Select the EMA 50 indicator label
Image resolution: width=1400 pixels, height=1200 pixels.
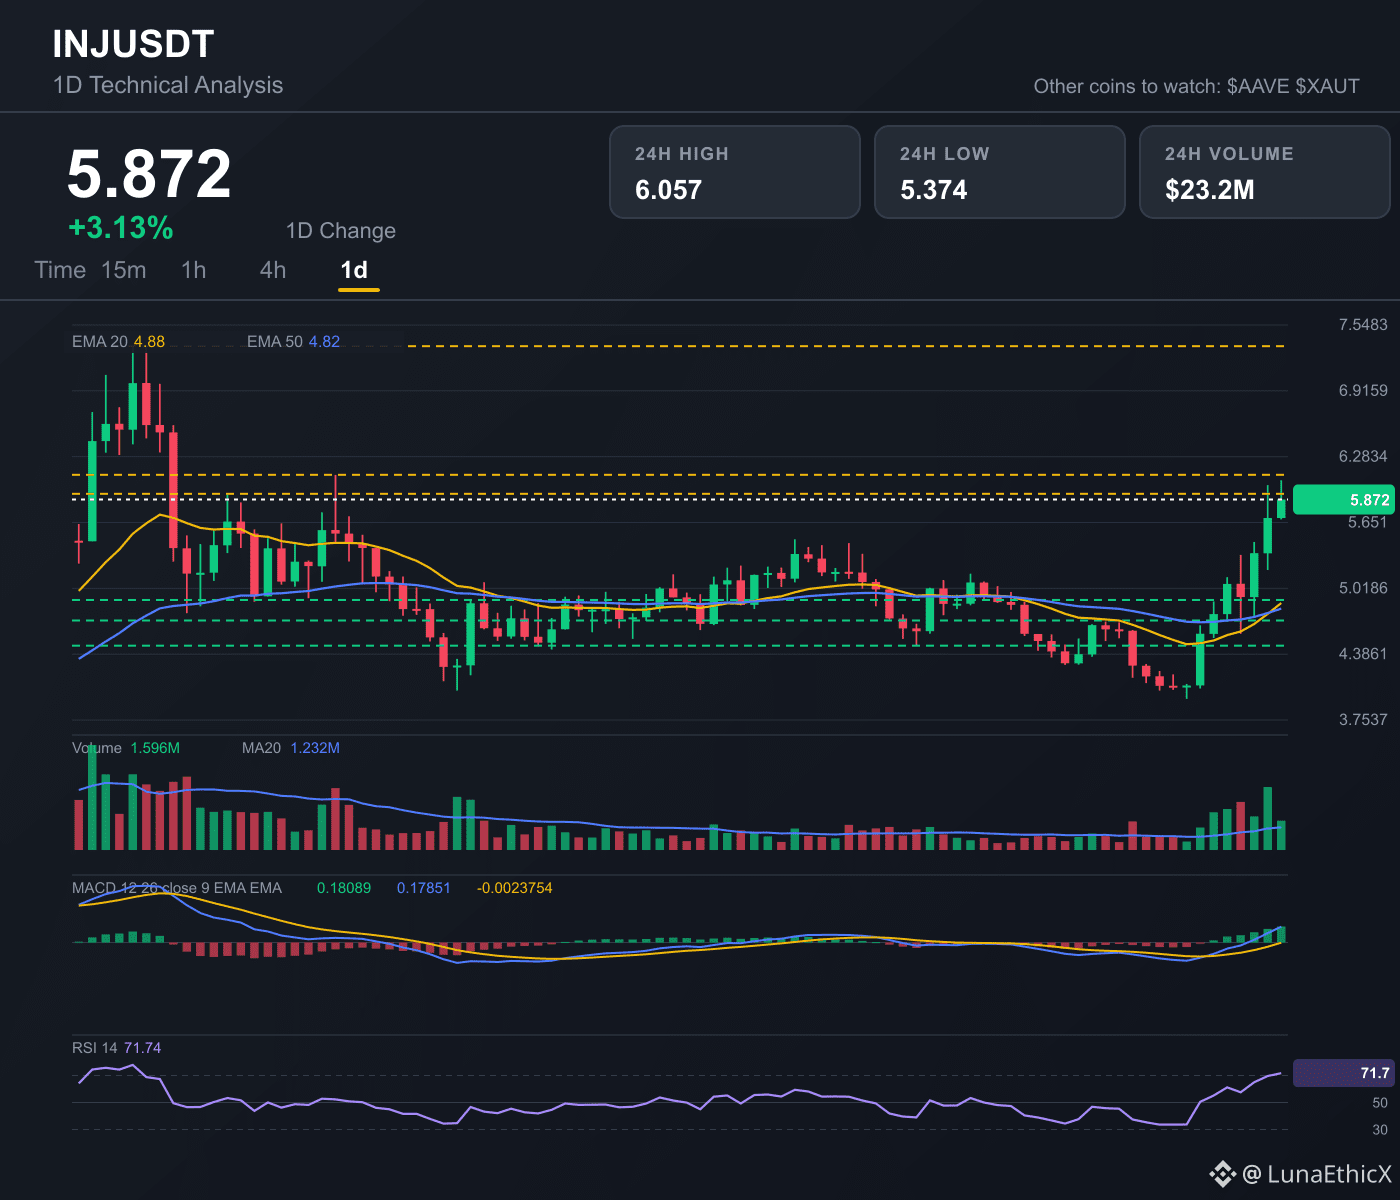coord(293,342)
